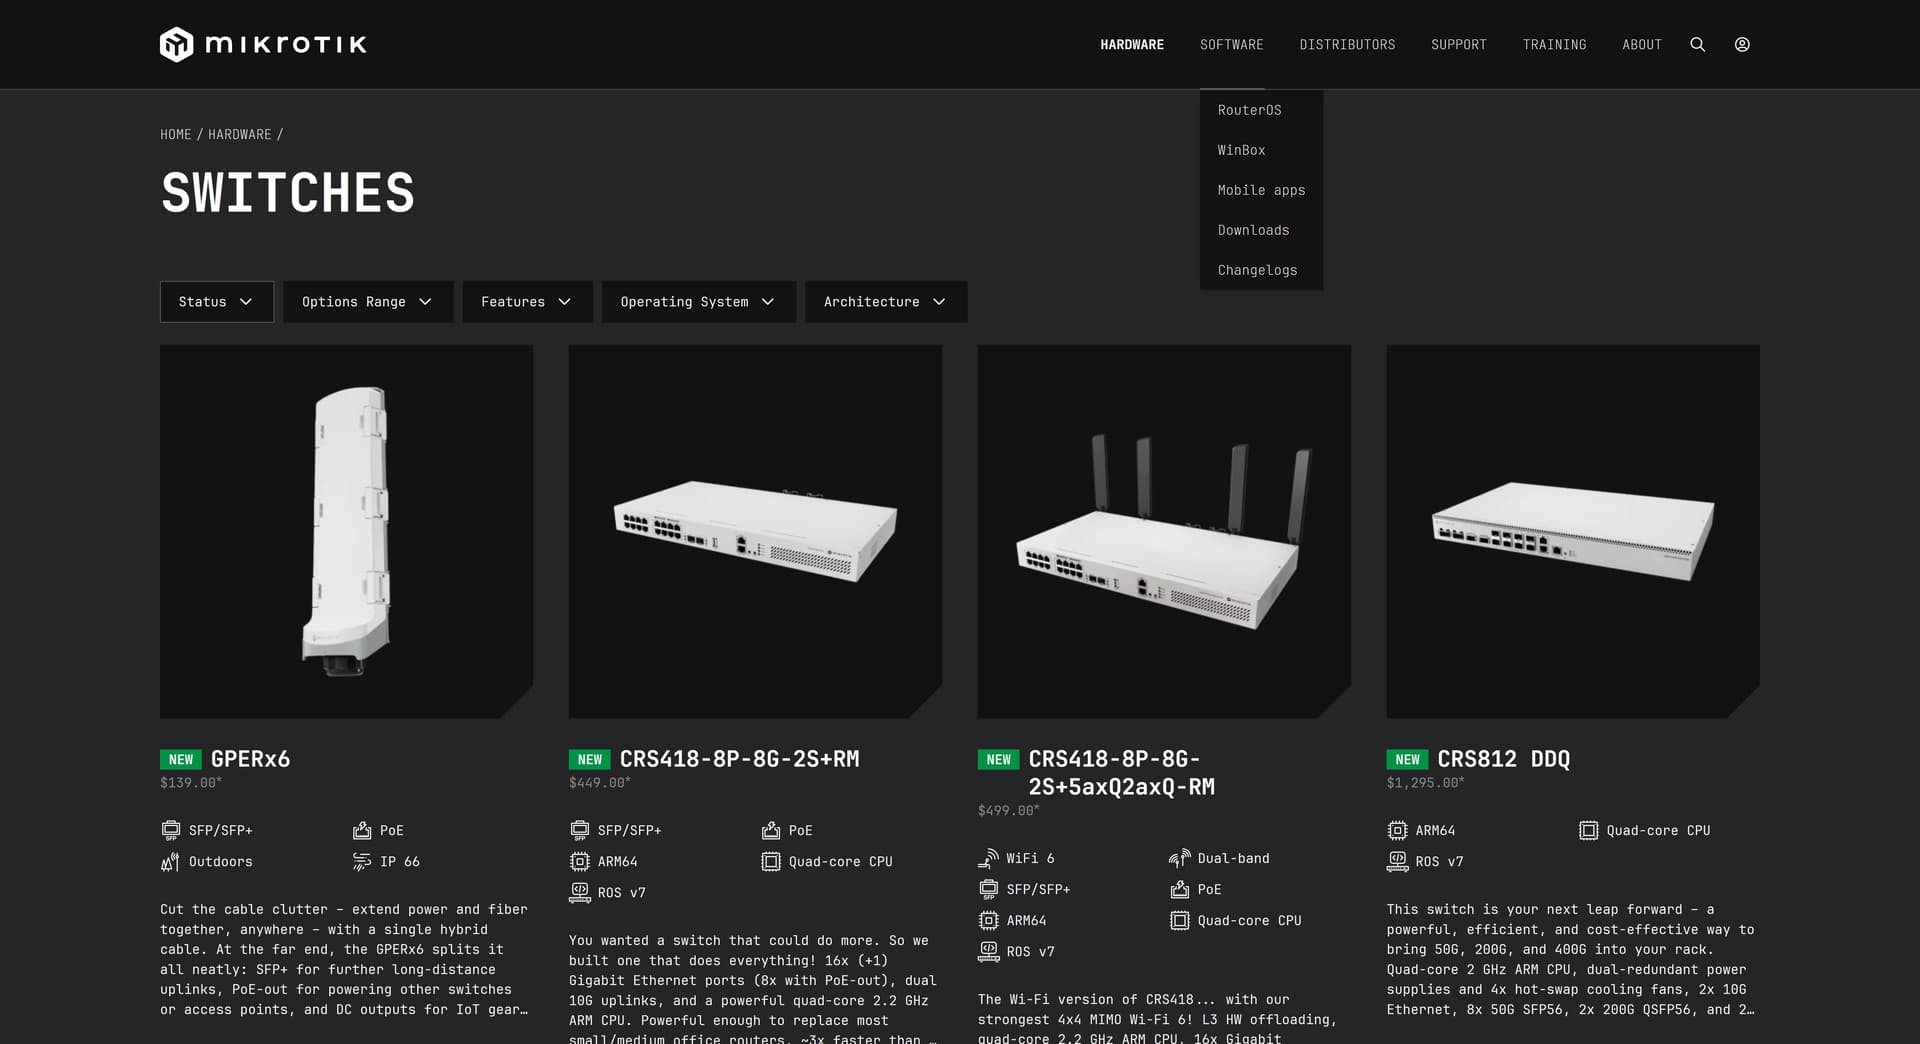Viewport: 1920px width, 1044px height.
Task: Open the CRS418-8P-8G-2S+5axQ2axQ-RM product title
Action: [x=1121, y=773]
